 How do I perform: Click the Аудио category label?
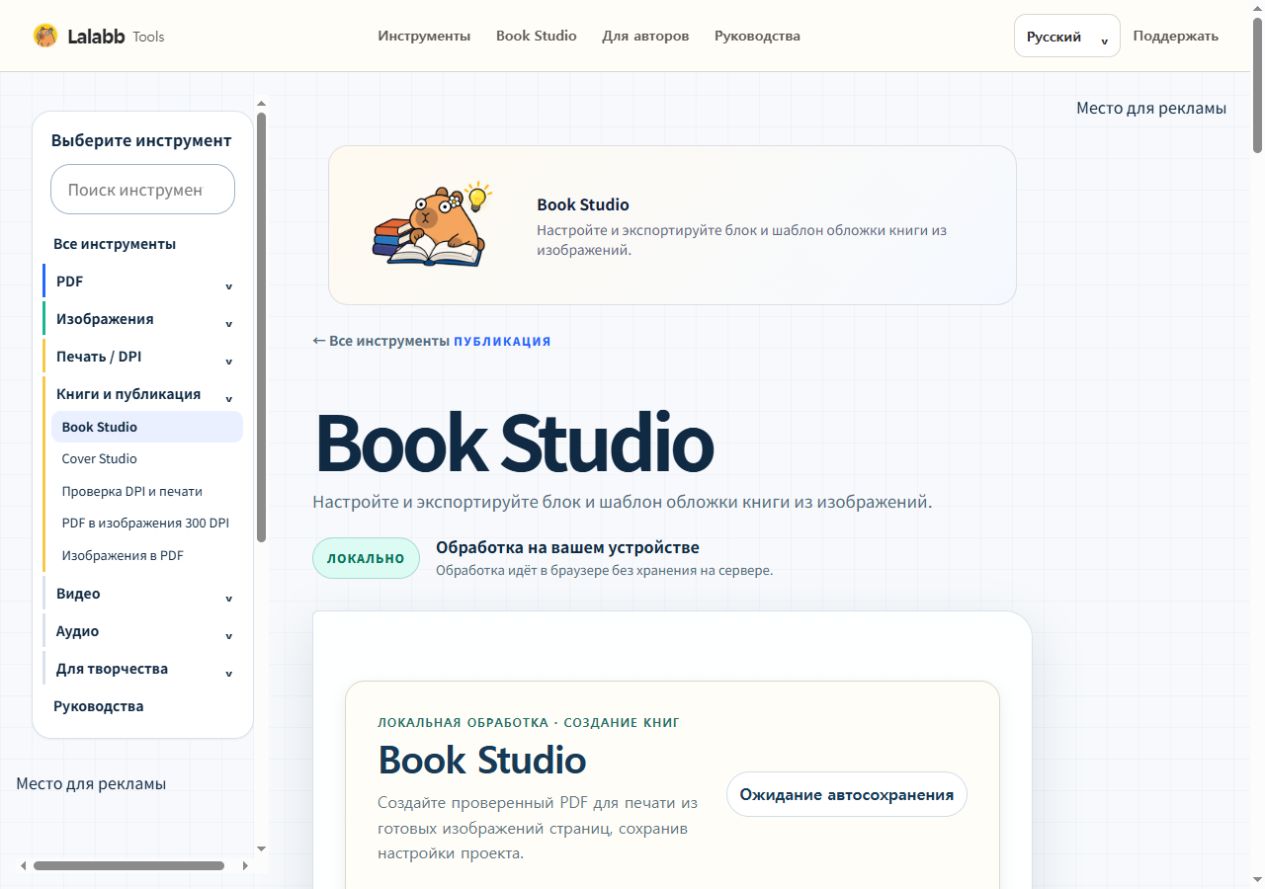click(x=77, y=631)
